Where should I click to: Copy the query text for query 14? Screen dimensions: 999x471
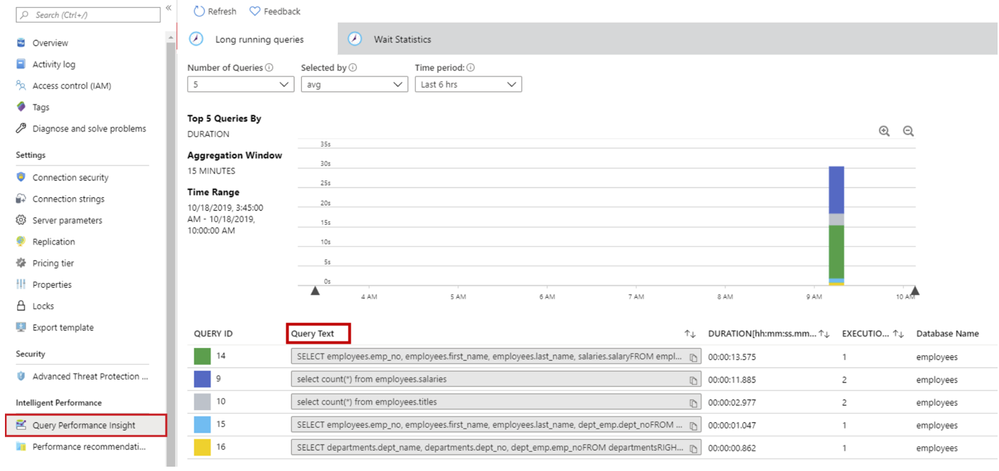[693, 358]
